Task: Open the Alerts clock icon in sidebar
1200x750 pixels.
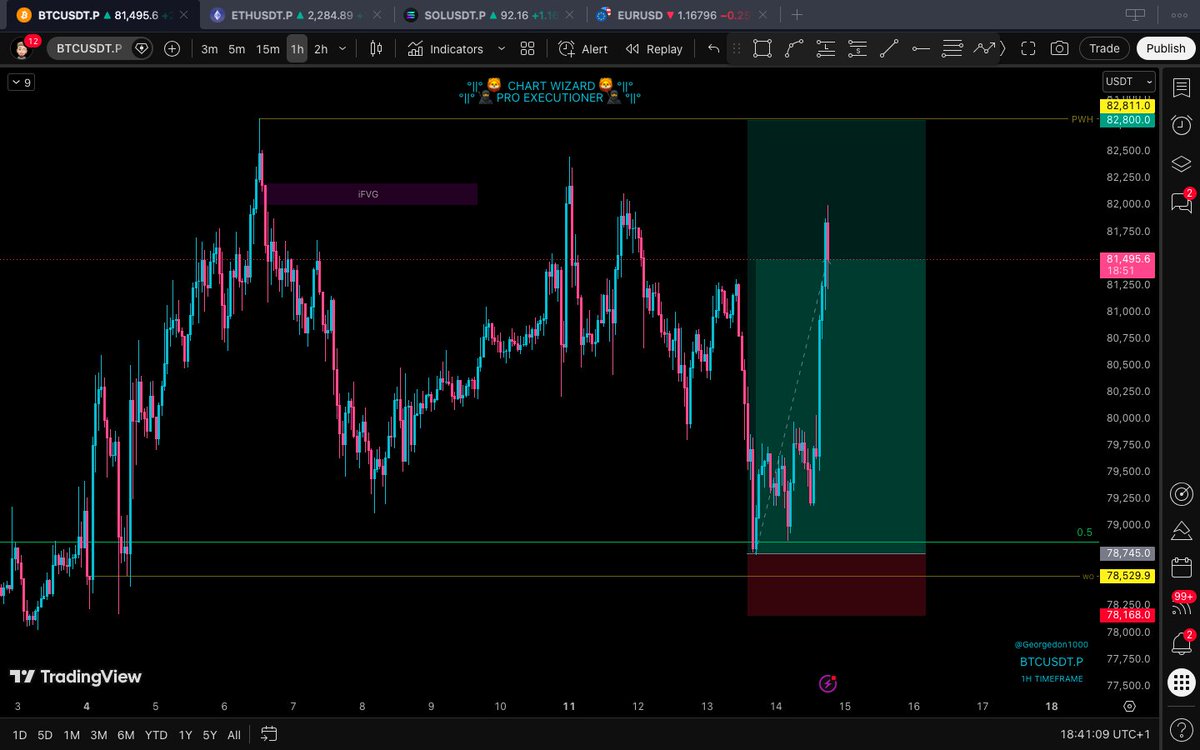Action: coord(1181,126)
